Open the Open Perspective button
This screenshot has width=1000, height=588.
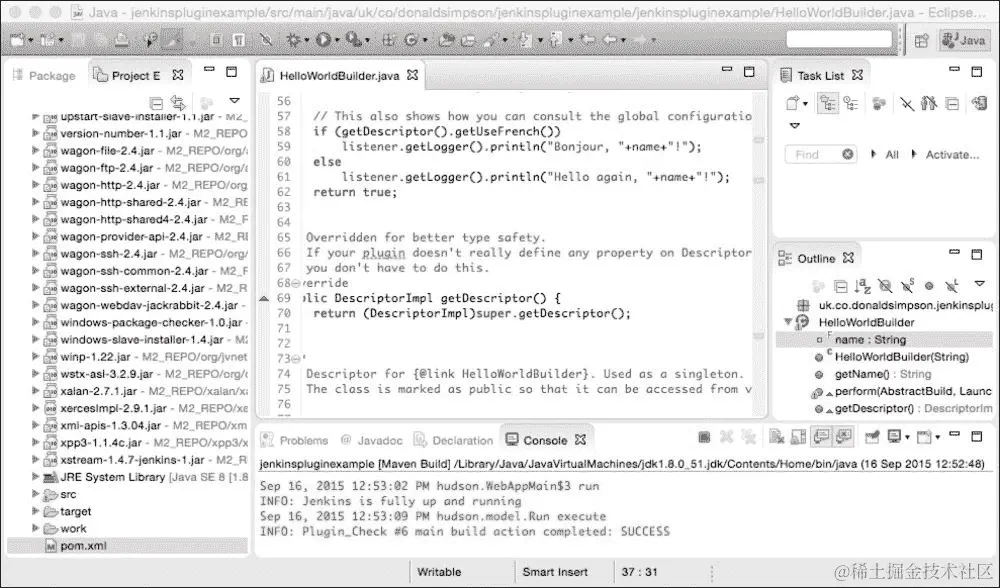tap(922, 41)
